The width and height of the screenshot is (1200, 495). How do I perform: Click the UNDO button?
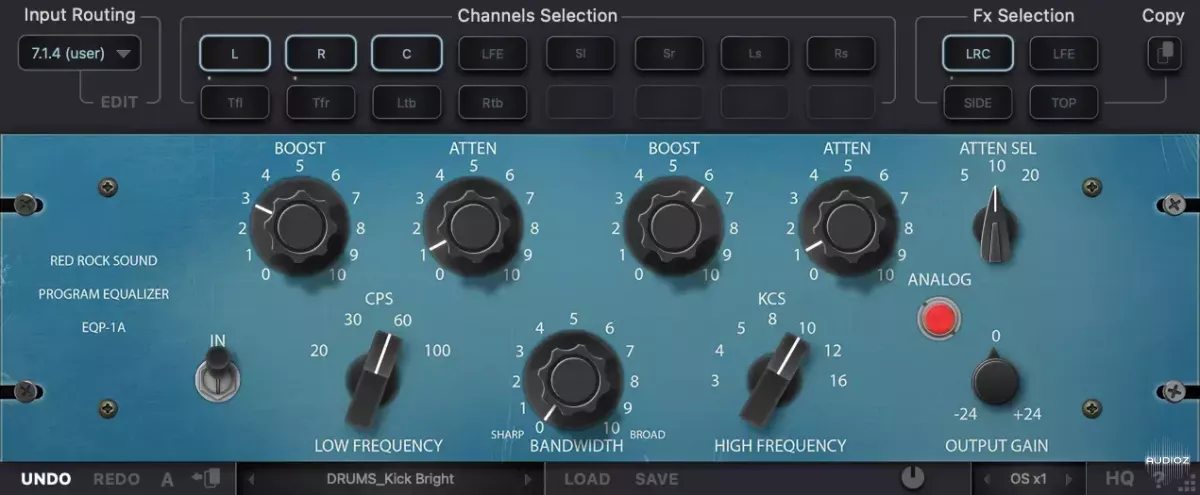46,479
